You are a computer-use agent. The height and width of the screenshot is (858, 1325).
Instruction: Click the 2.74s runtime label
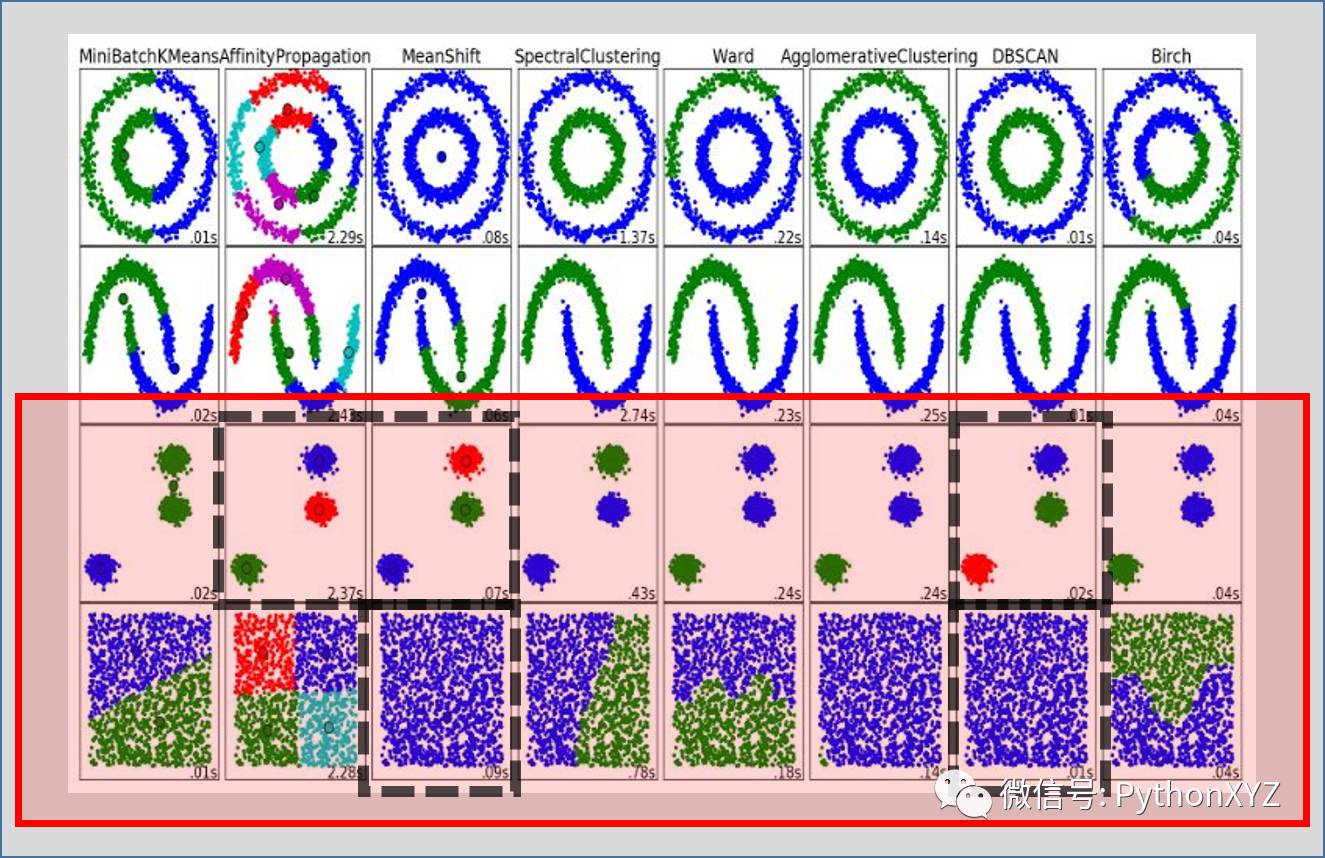tap(638, 415)
